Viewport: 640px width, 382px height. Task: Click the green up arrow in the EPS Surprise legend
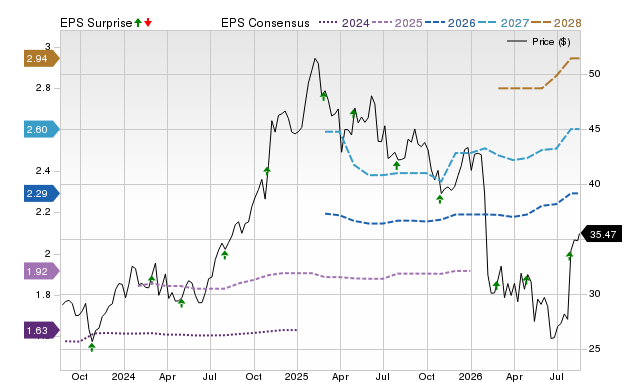tap(138, 22)
